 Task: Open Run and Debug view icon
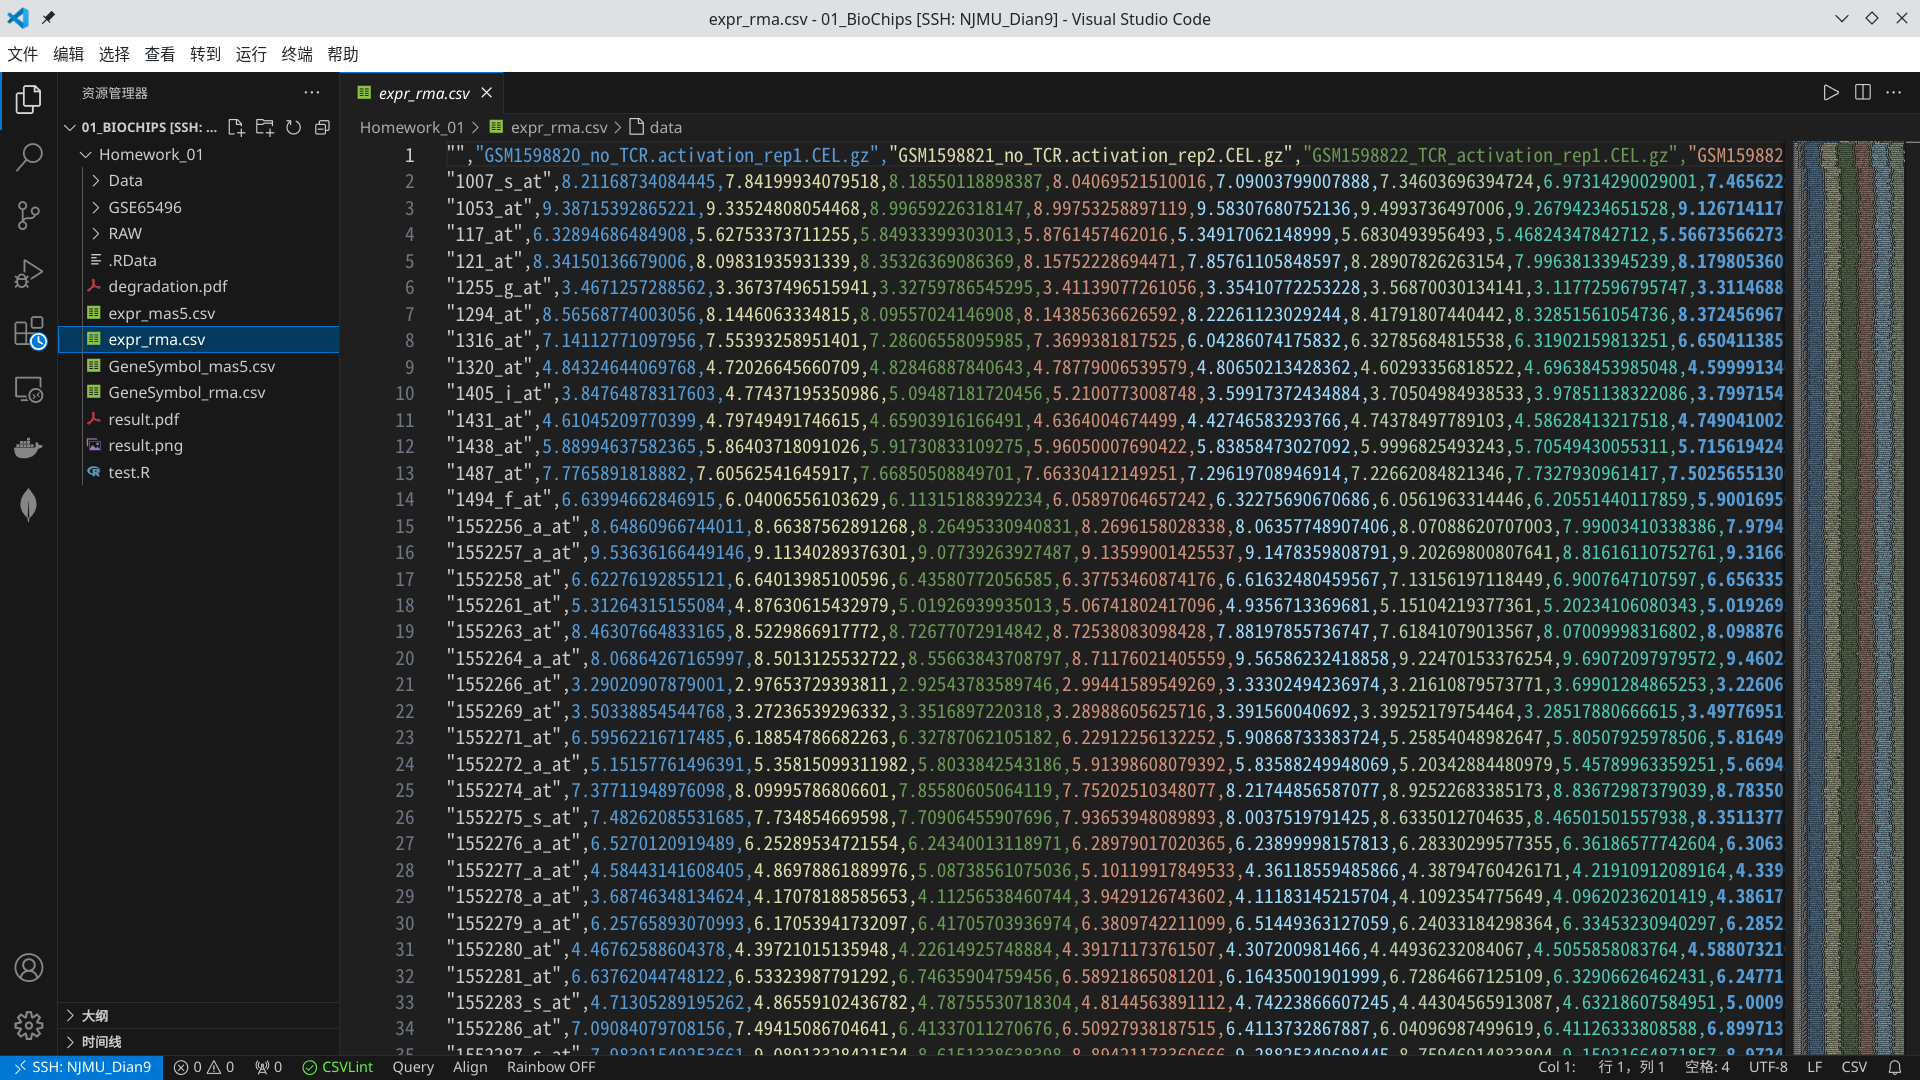point(29,273)
